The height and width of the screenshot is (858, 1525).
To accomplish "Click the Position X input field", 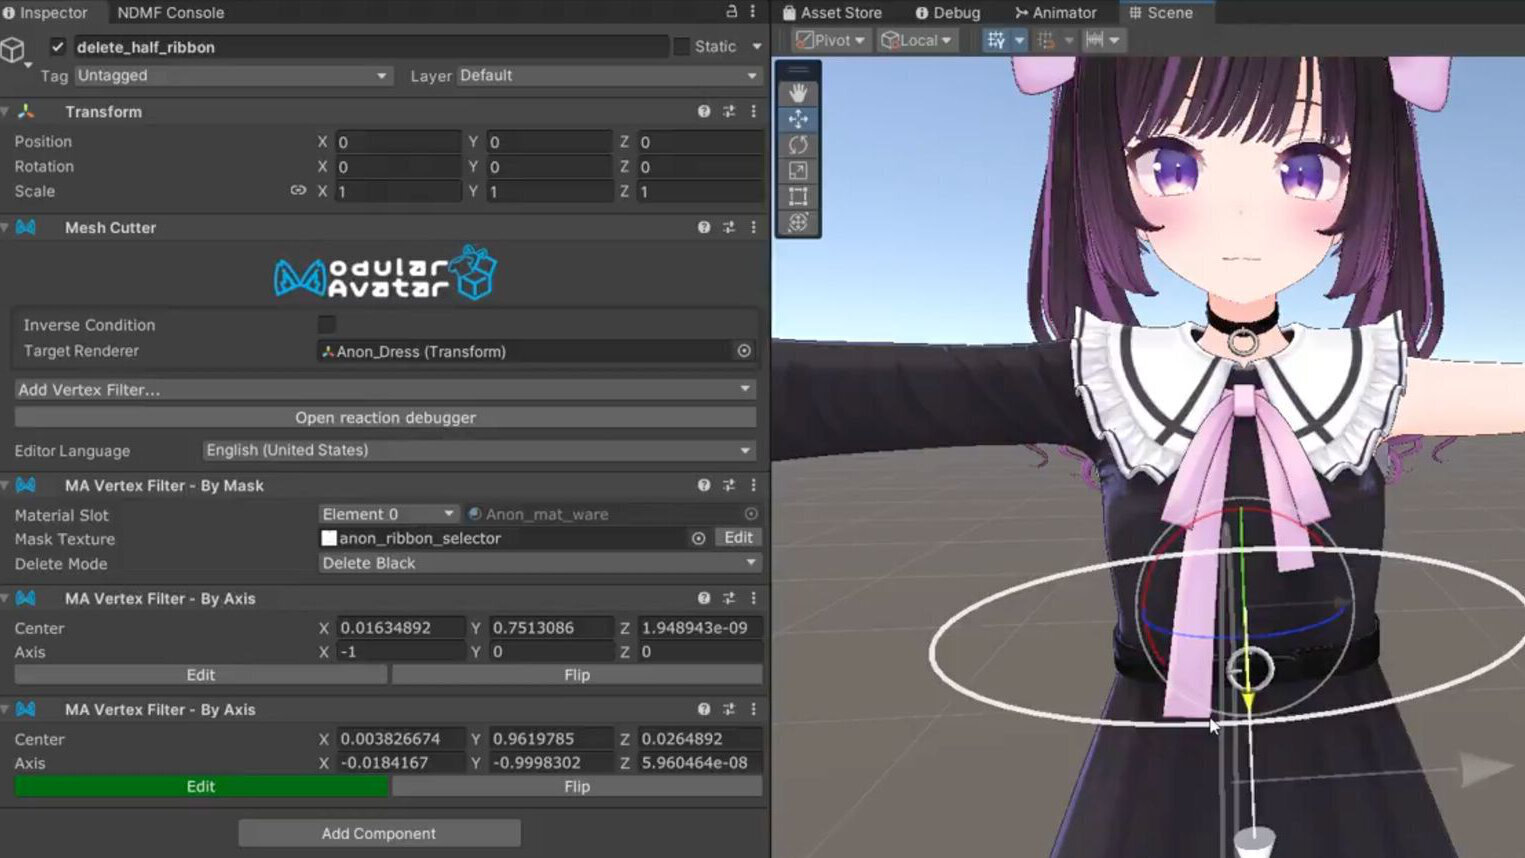I will (398, 142).
